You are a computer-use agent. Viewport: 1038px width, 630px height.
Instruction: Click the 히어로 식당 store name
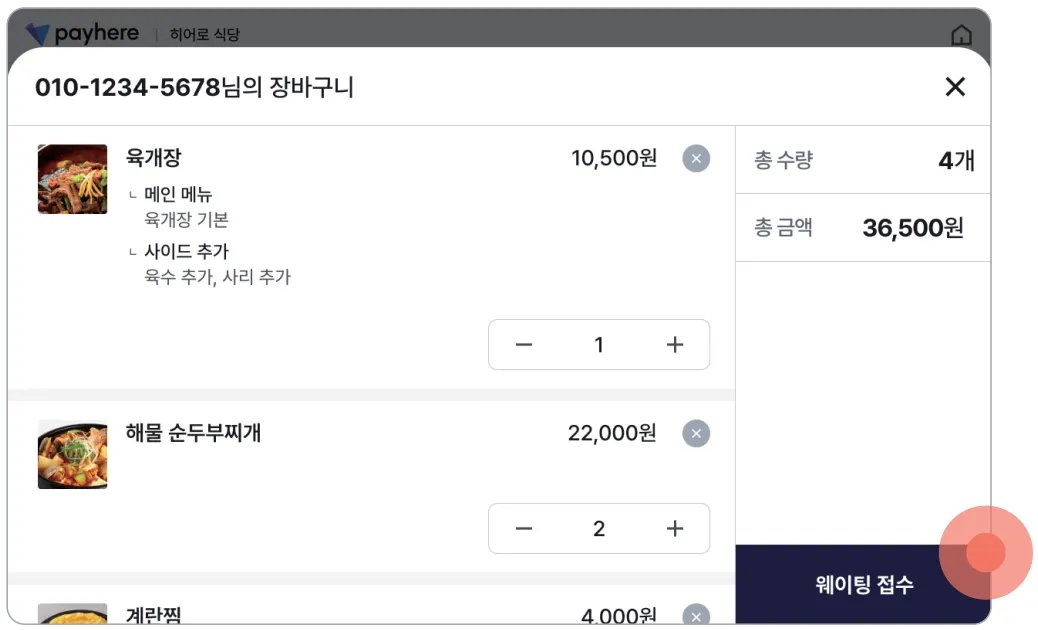coord(205,35)
